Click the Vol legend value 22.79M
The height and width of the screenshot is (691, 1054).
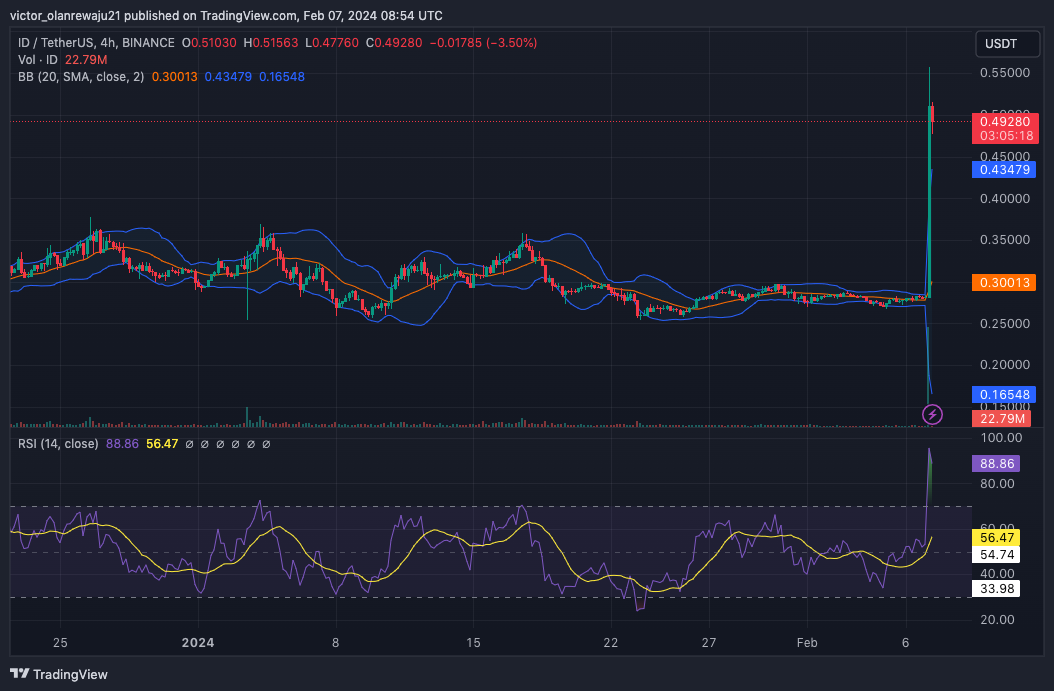[86, 60]
